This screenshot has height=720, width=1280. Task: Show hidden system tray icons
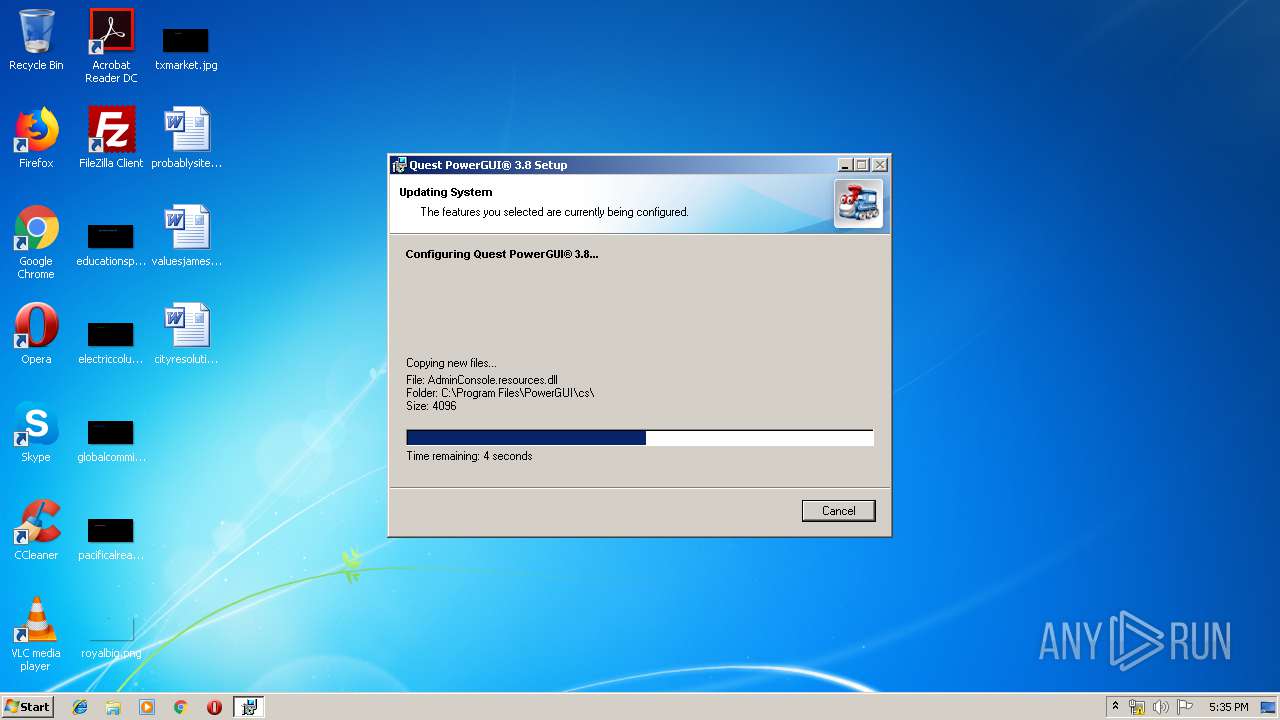[x=1115, y=707]
